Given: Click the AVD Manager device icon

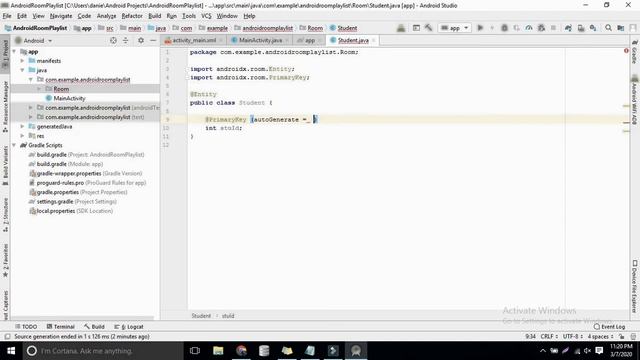Looking at the screenshot, I should tap(581, 28).
